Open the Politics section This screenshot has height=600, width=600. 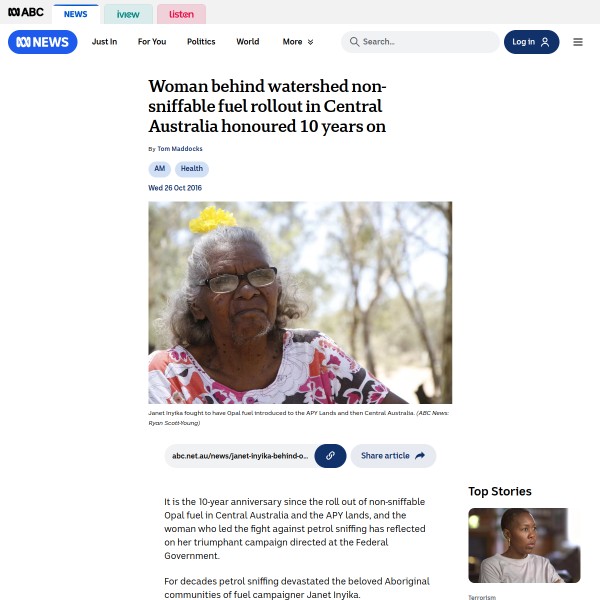(201, 42)
